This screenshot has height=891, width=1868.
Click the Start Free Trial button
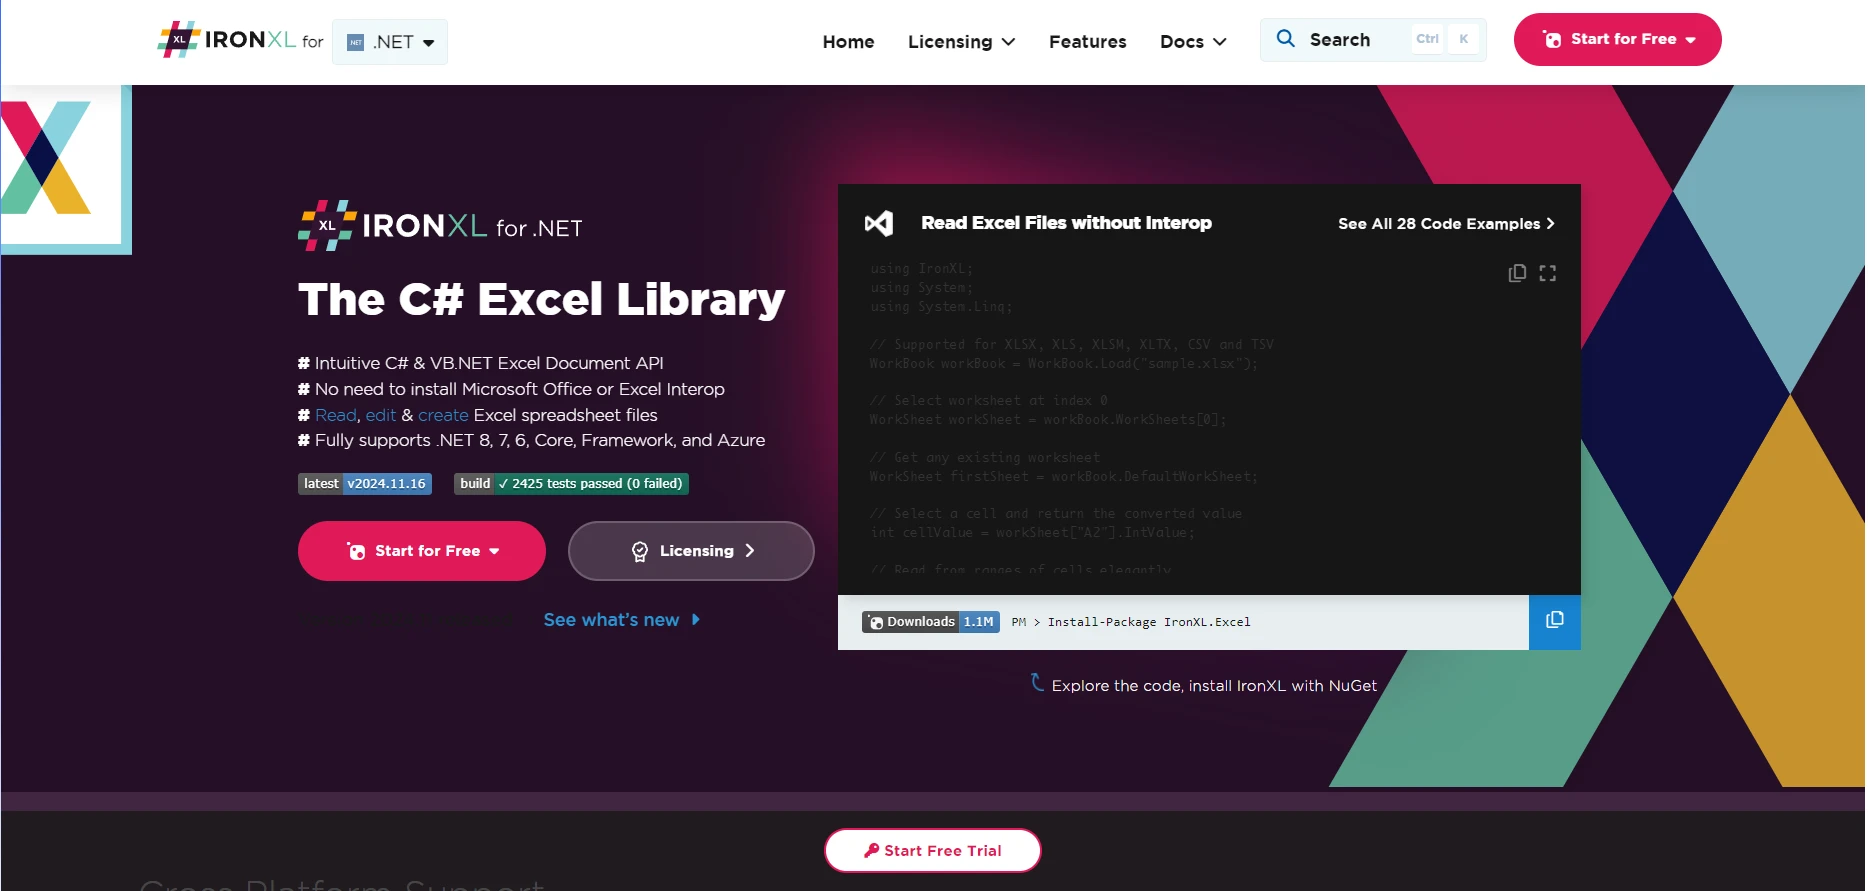click(932, 850)
